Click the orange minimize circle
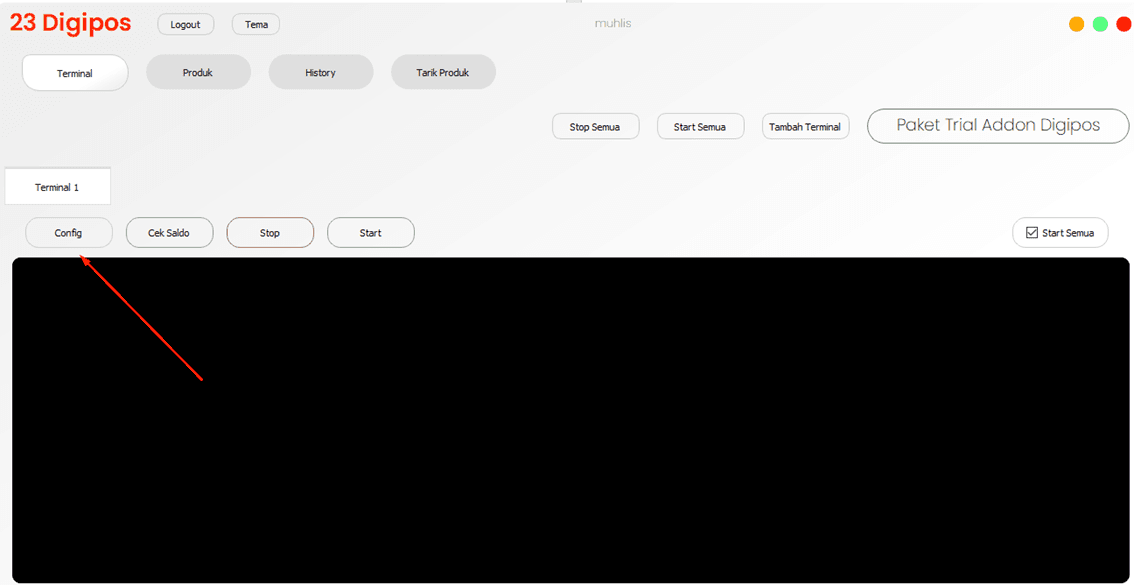The image size is (1134, 585). 1076,24
